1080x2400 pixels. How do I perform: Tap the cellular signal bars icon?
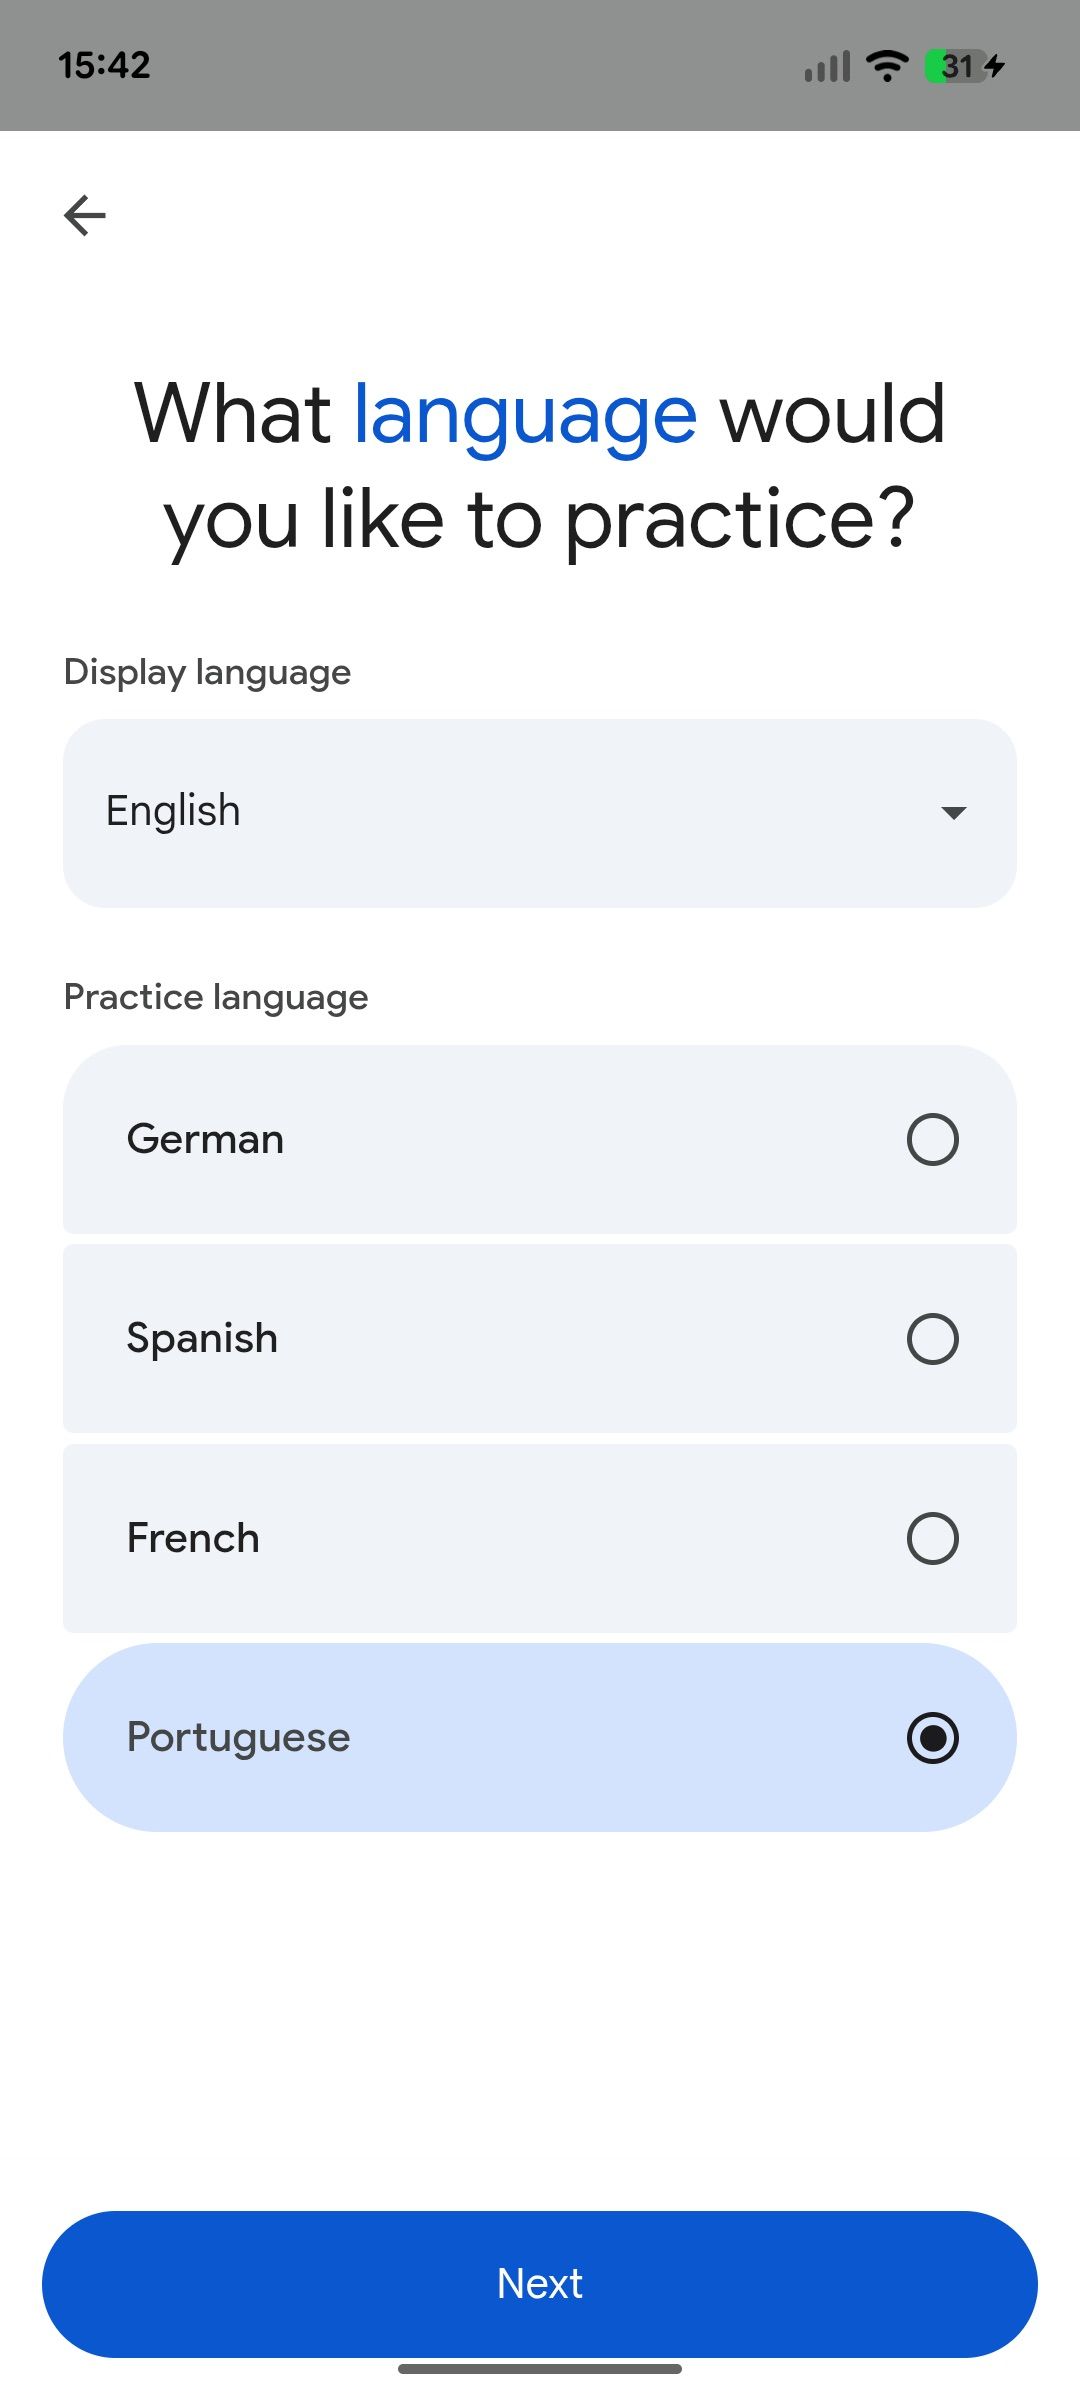click(x=827, y=66)
